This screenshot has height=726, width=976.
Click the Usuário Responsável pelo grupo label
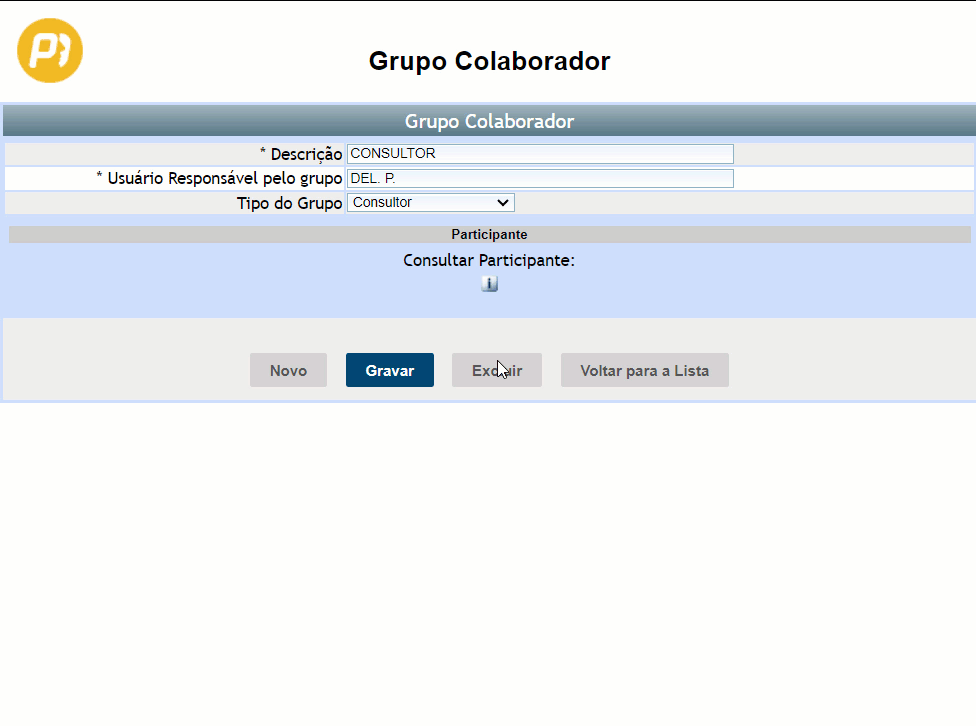click(220, 179)
